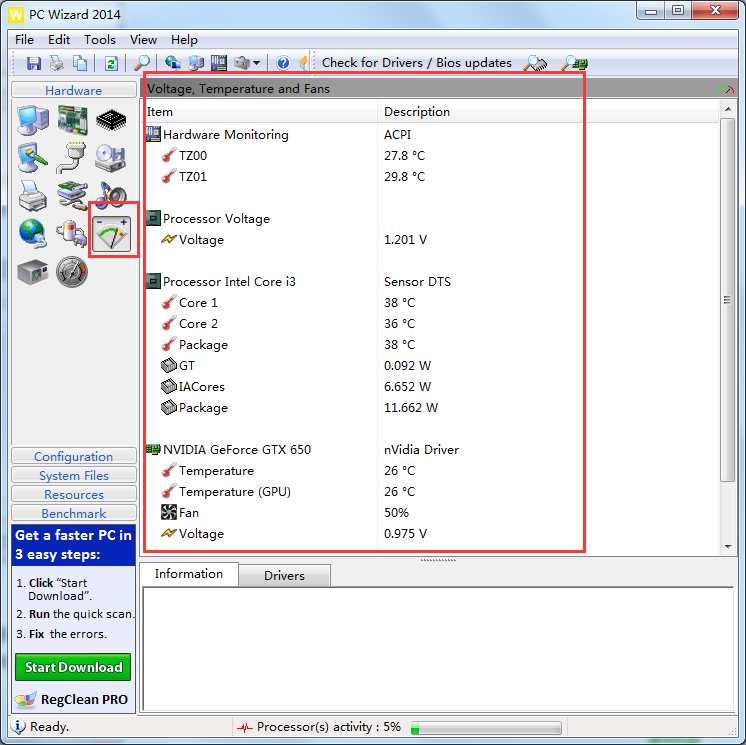Select the round speedometer overclocking icon
This screenshot has width=746, height=745.
point(72,272)
